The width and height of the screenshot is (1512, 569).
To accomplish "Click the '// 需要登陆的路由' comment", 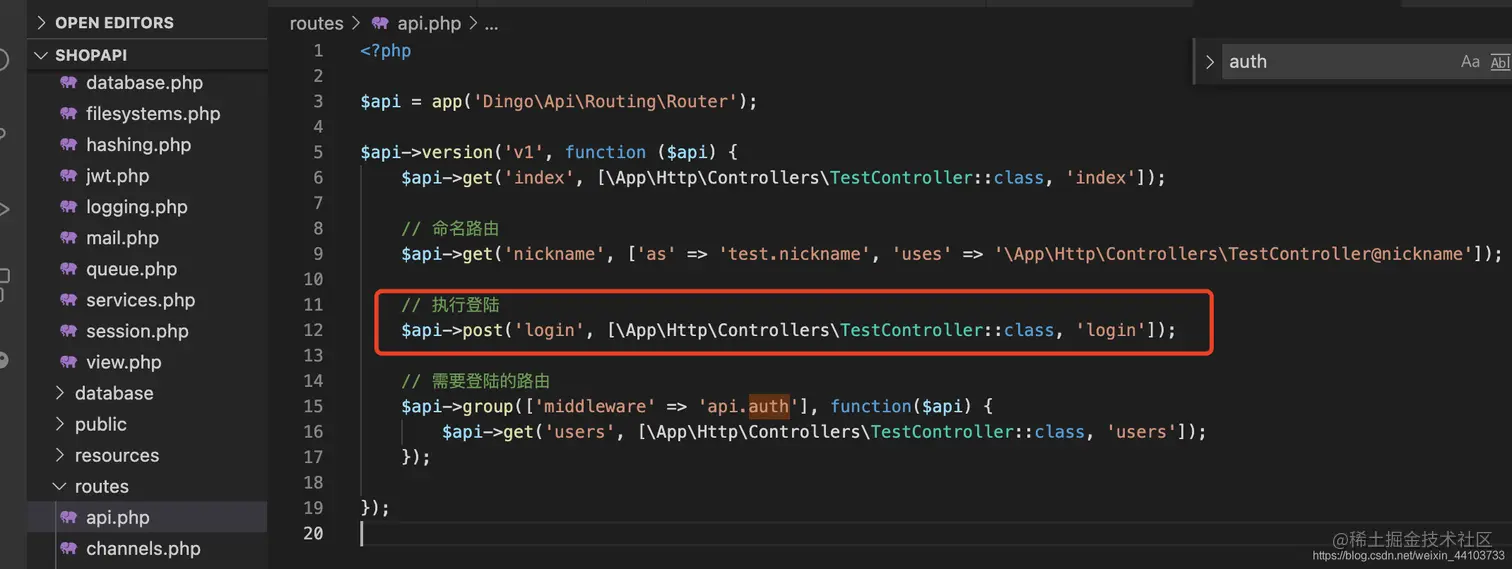I will [476, 381].
